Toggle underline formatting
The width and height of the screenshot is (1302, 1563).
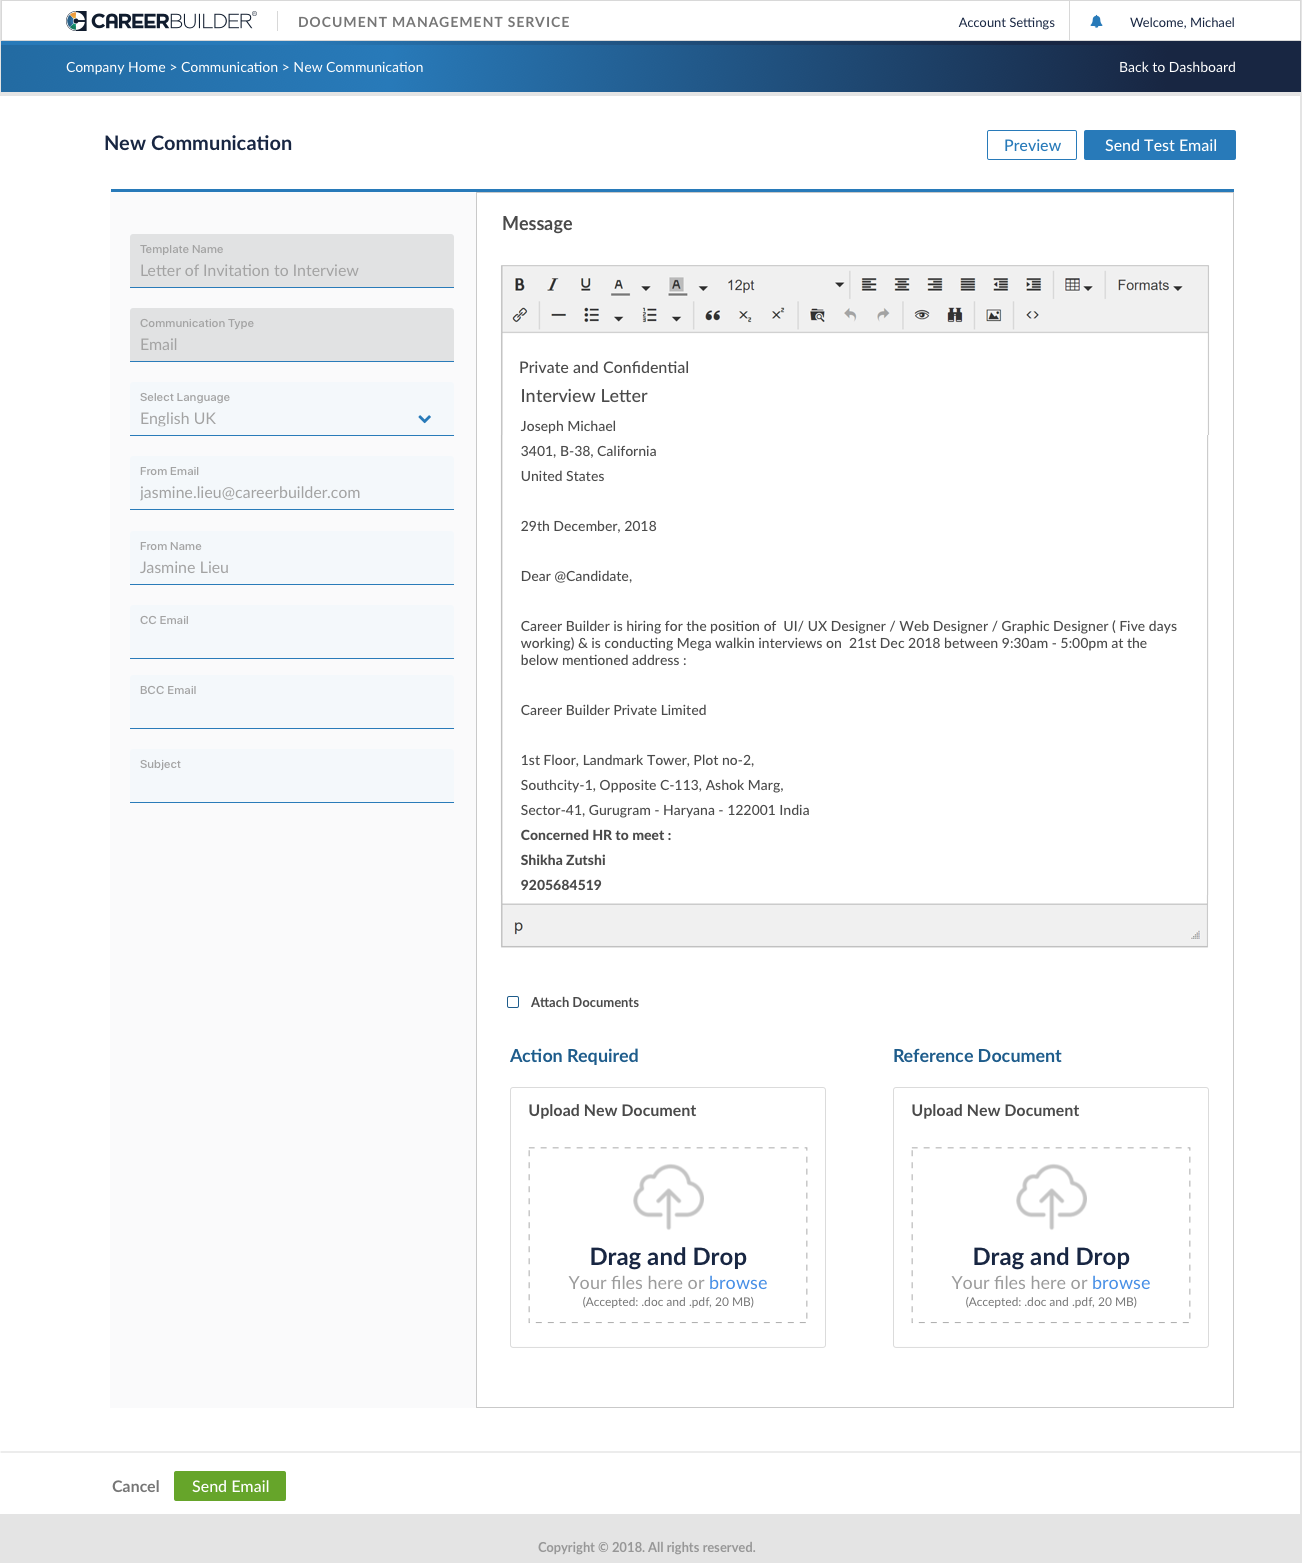click(586, 285)
